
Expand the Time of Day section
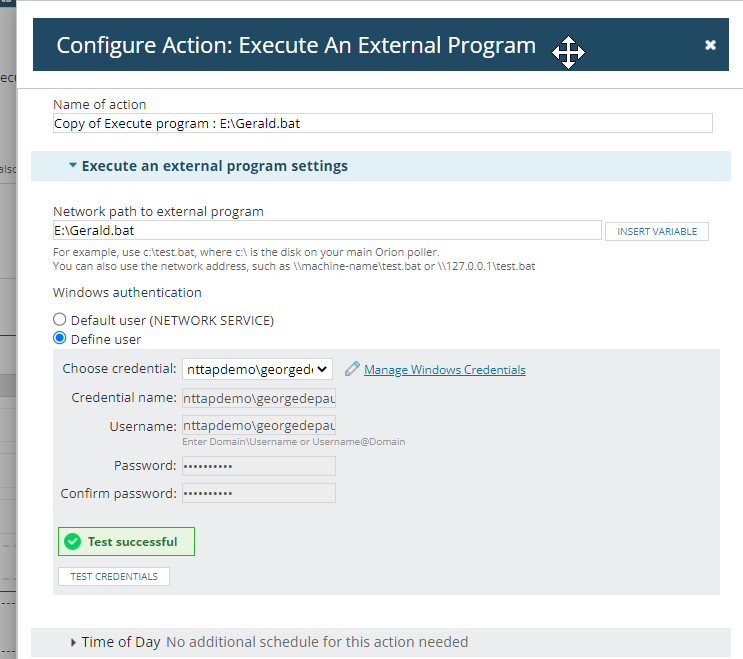pos(74,642)
